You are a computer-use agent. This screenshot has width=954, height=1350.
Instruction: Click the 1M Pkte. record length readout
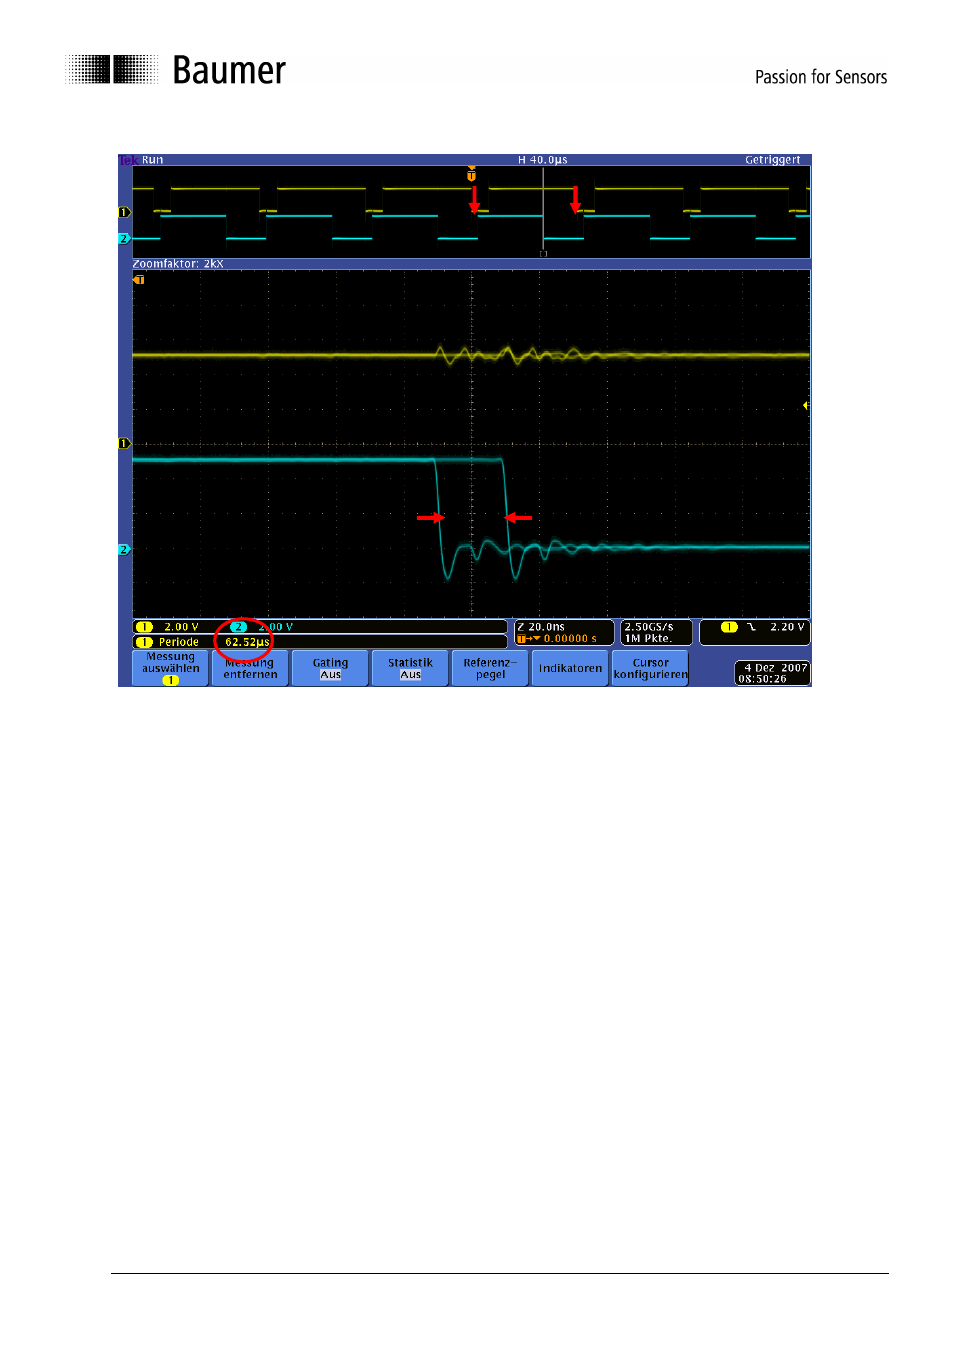(x=648, y=638)
